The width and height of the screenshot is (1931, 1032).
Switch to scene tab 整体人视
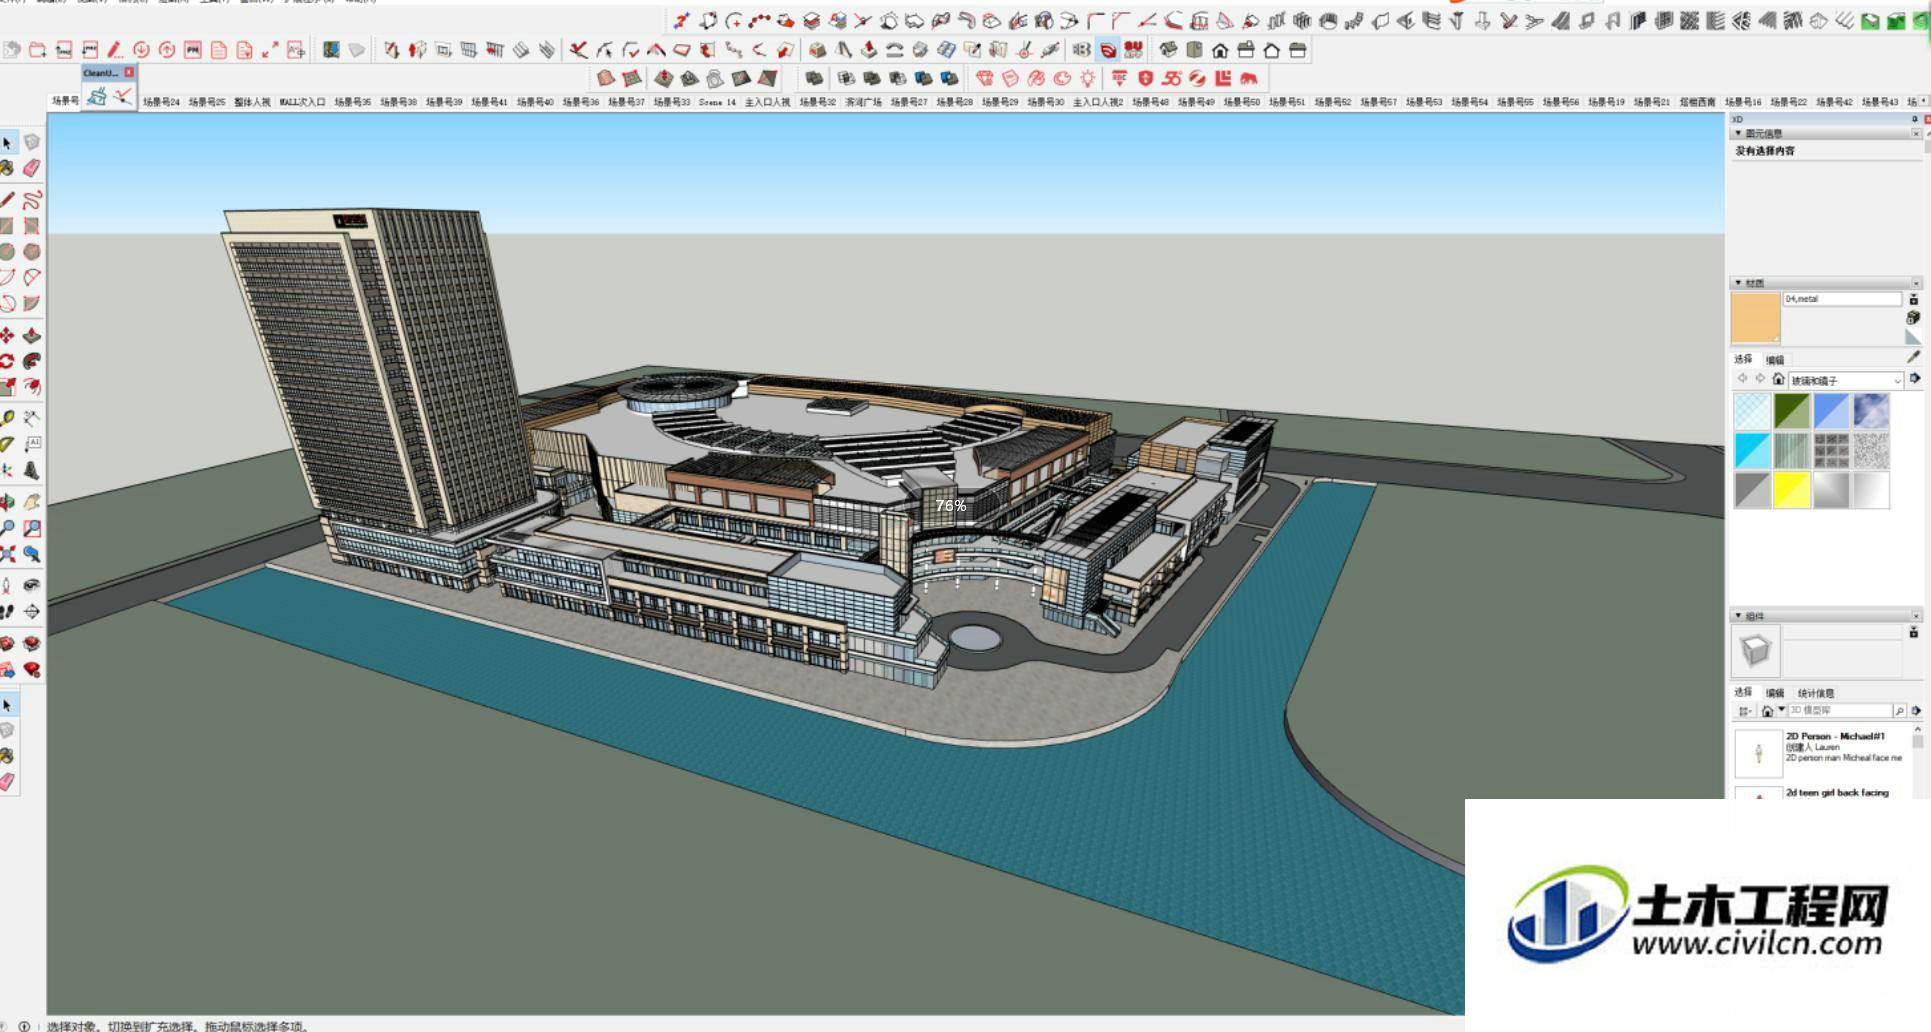(x=252, y=102)
